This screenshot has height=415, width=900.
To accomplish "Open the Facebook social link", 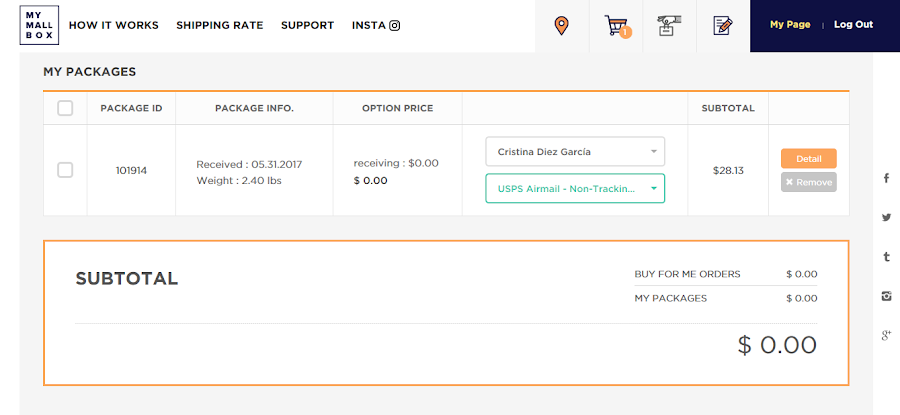I will [886, 178].
